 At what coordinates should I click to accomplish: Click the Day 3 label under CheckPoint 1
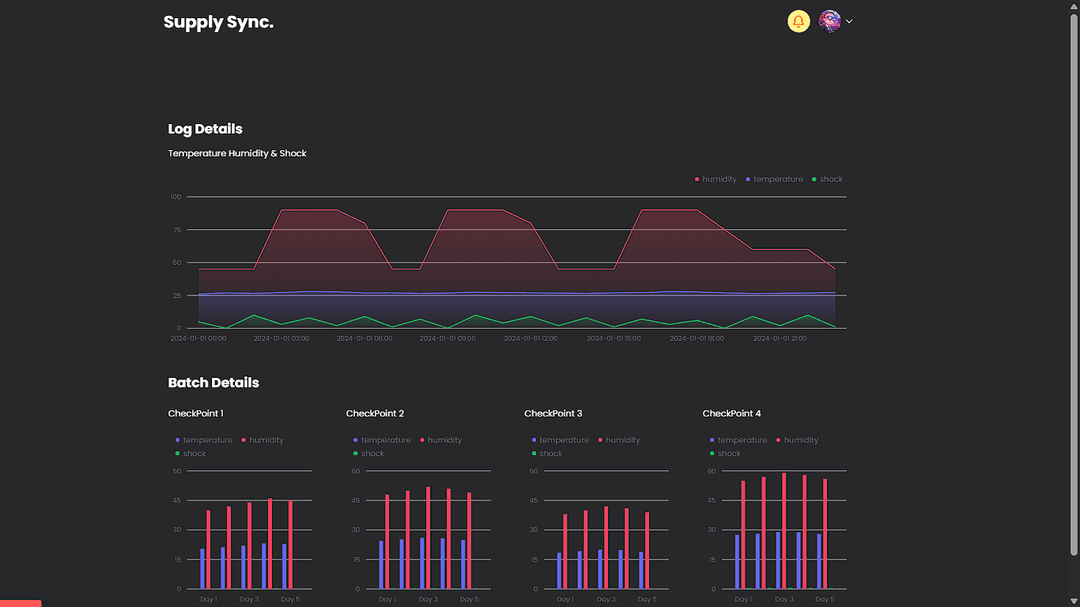[x=249, y=599]
